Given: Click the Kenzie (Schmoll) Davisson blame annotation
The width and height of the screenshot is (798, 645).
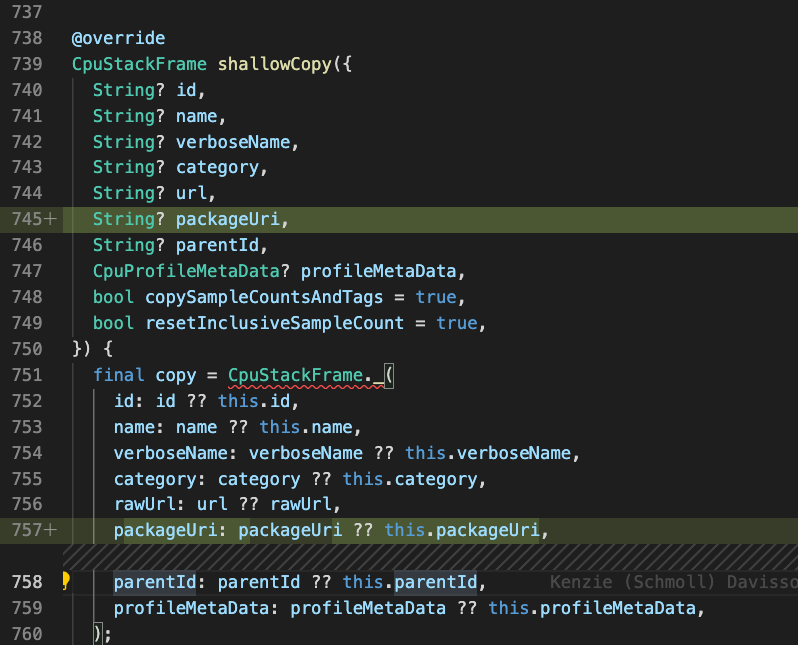Looking at the screenshot, I should (674, 582).
